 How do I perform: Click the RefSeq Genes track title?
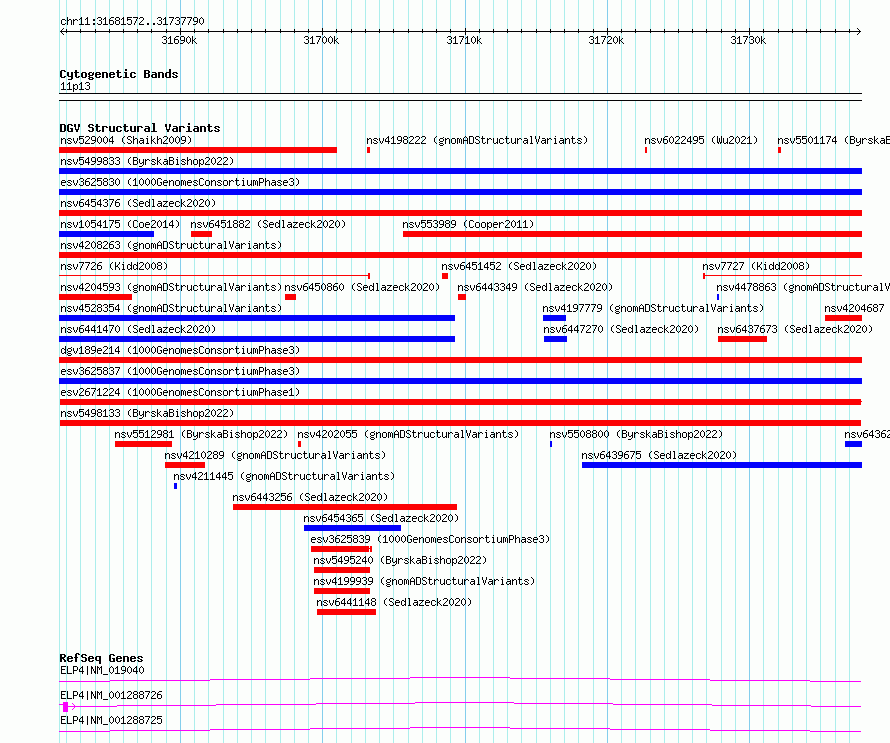pos(101,658)
